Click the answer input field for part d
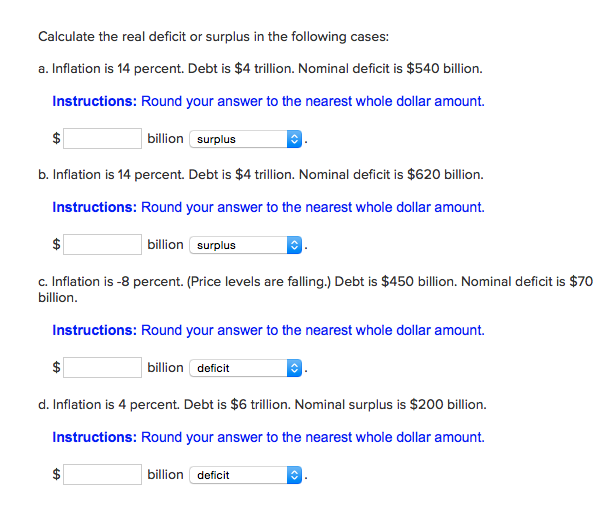604x518 pixels. click(x=103, y=474)
